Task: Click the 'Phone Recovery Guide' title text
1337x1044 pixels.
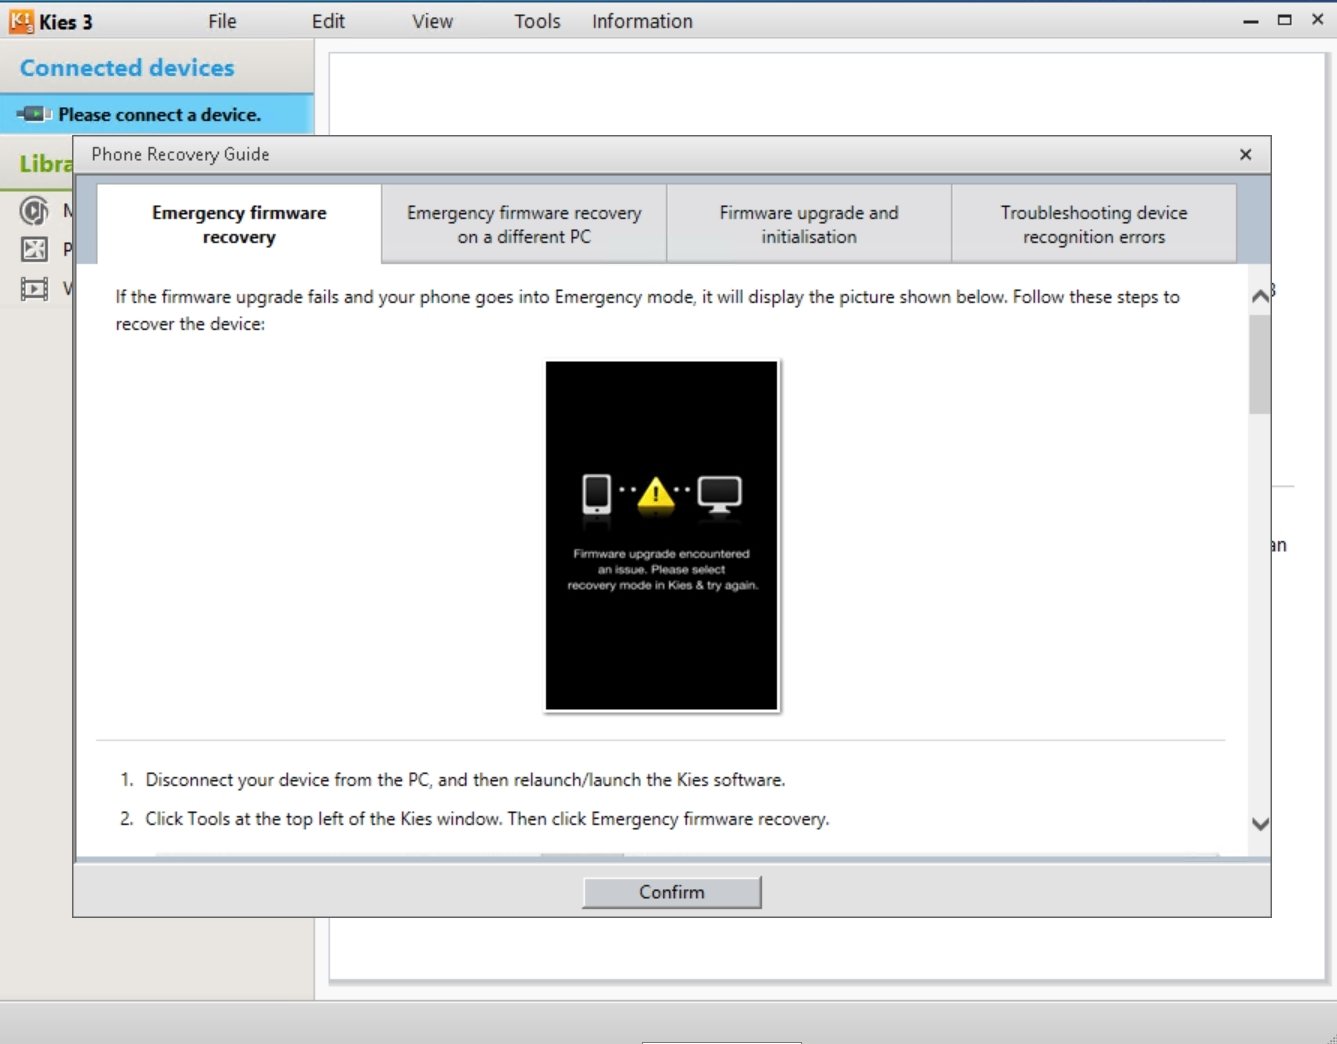Action: [180, 154]
